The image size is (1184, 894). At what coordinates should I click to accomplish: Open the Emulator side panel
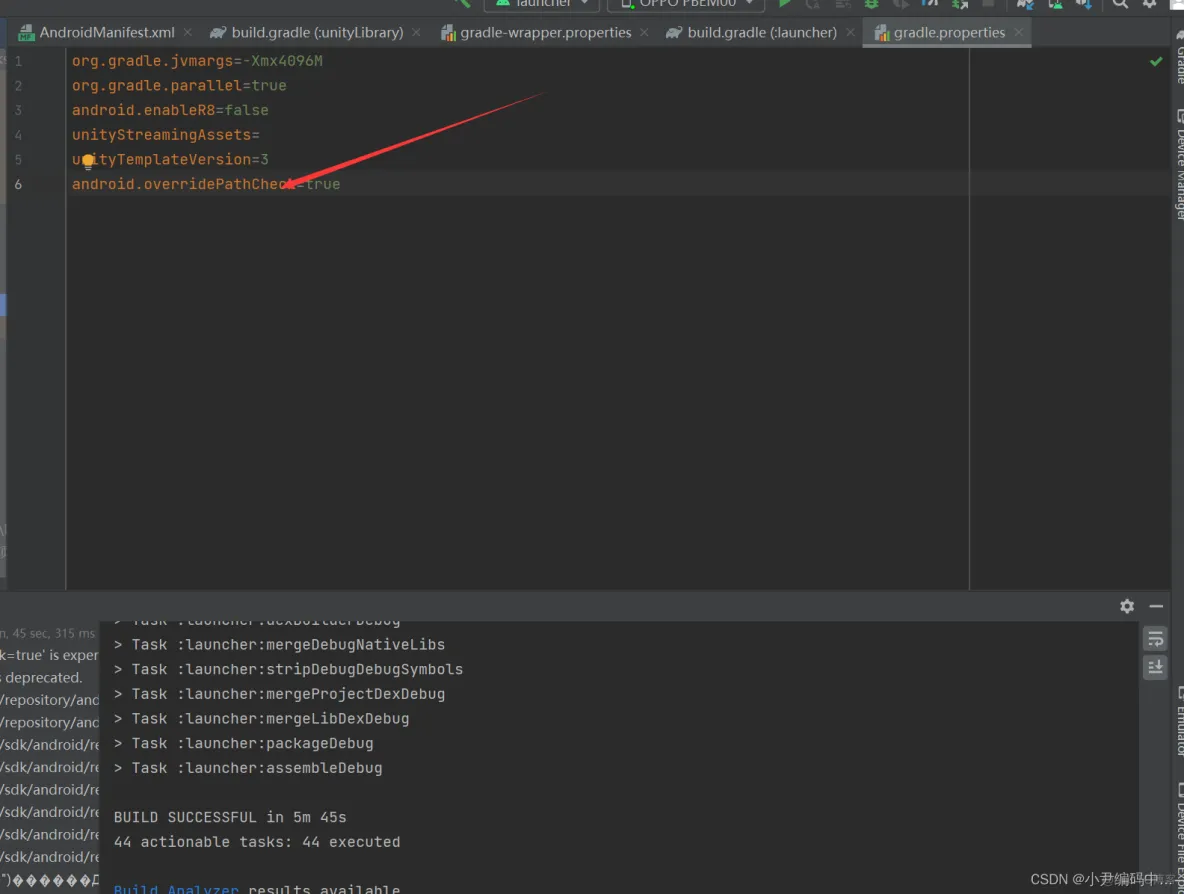coord(1179,721)
